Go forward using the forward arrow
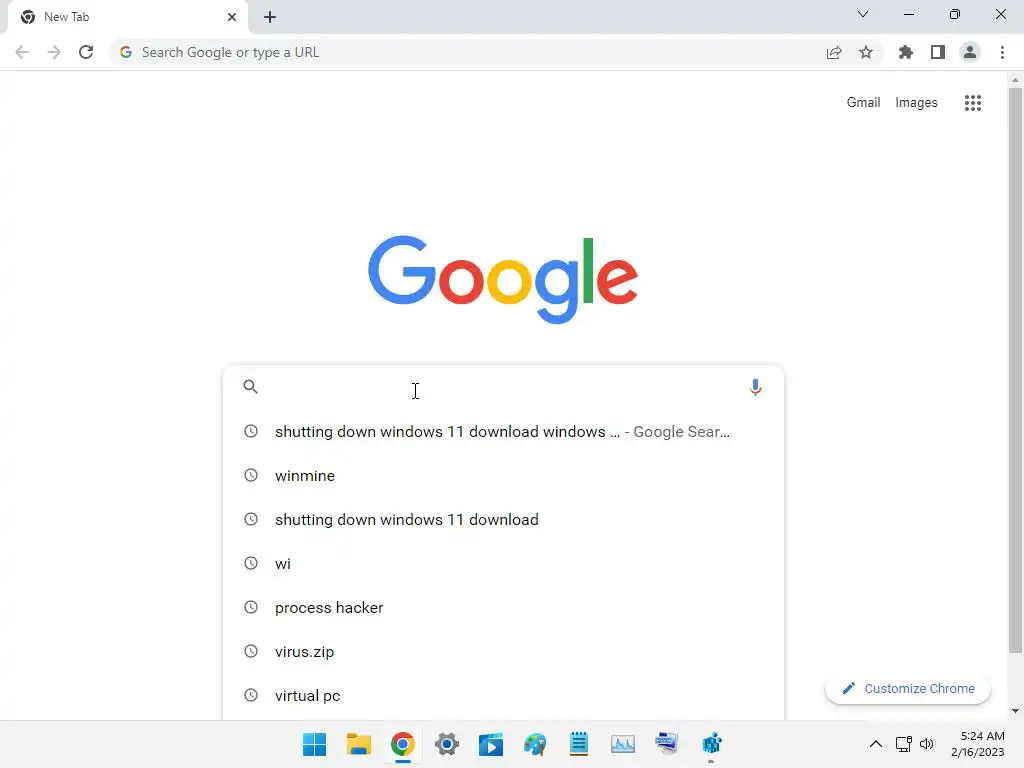1024x768 pixels. (x=54, y=52)
